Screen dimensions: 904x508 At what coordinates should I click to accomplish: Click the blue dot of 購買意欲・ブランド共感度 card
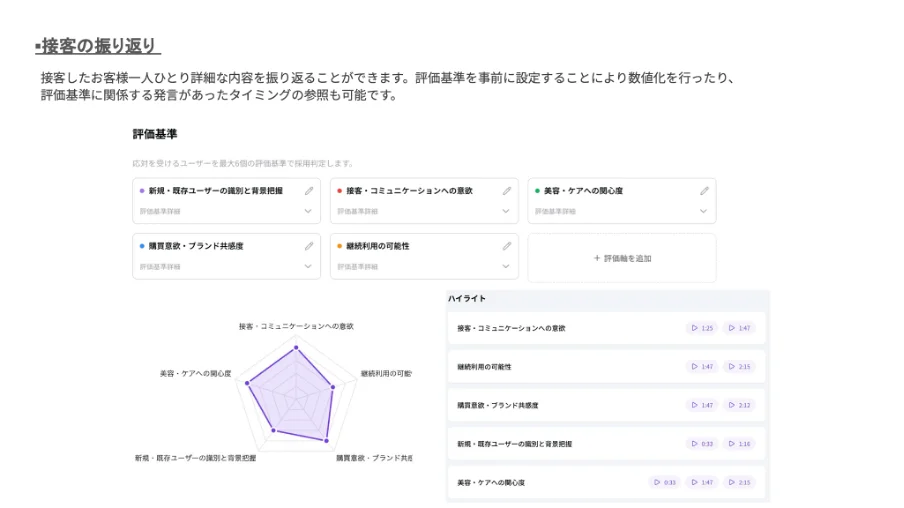coord(142,246)
